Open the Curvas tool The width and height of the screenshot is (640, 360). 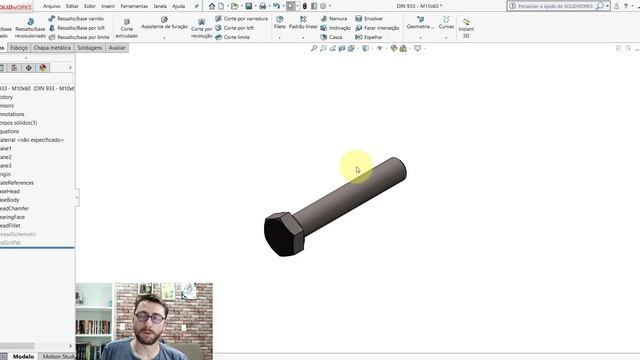coord(446,22)
